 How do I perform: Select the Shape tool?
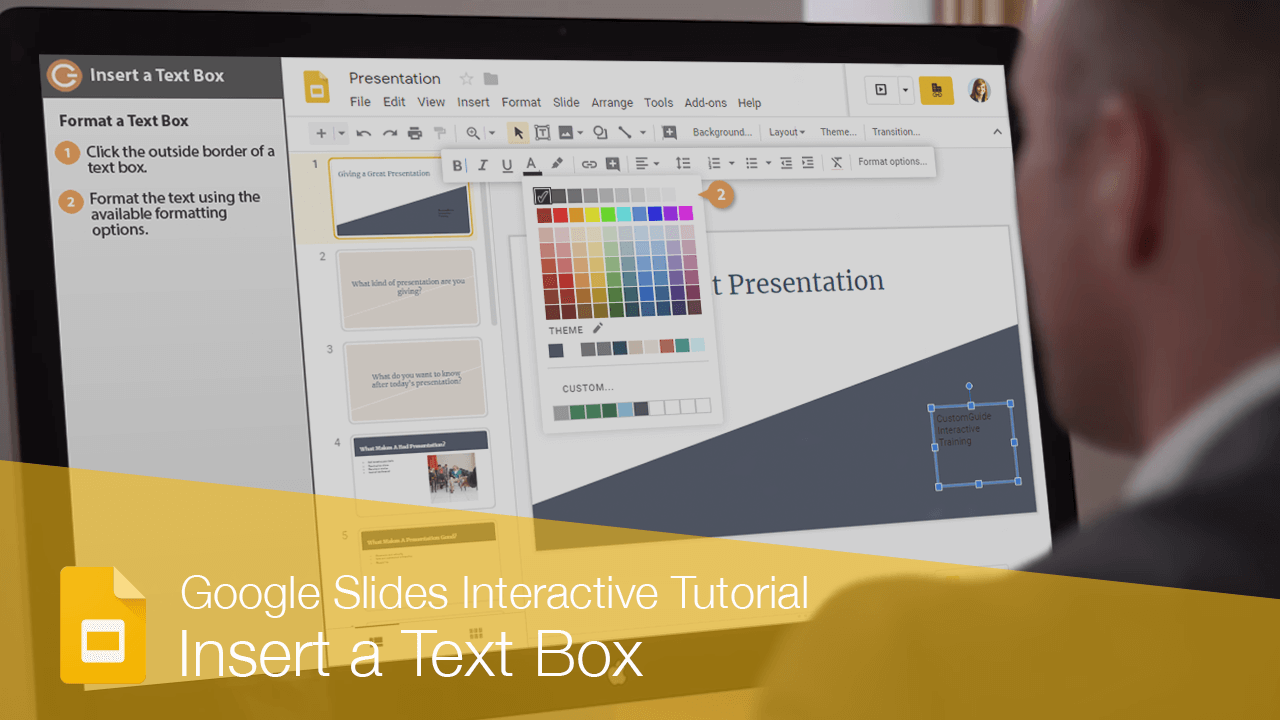tap(600, 131)
